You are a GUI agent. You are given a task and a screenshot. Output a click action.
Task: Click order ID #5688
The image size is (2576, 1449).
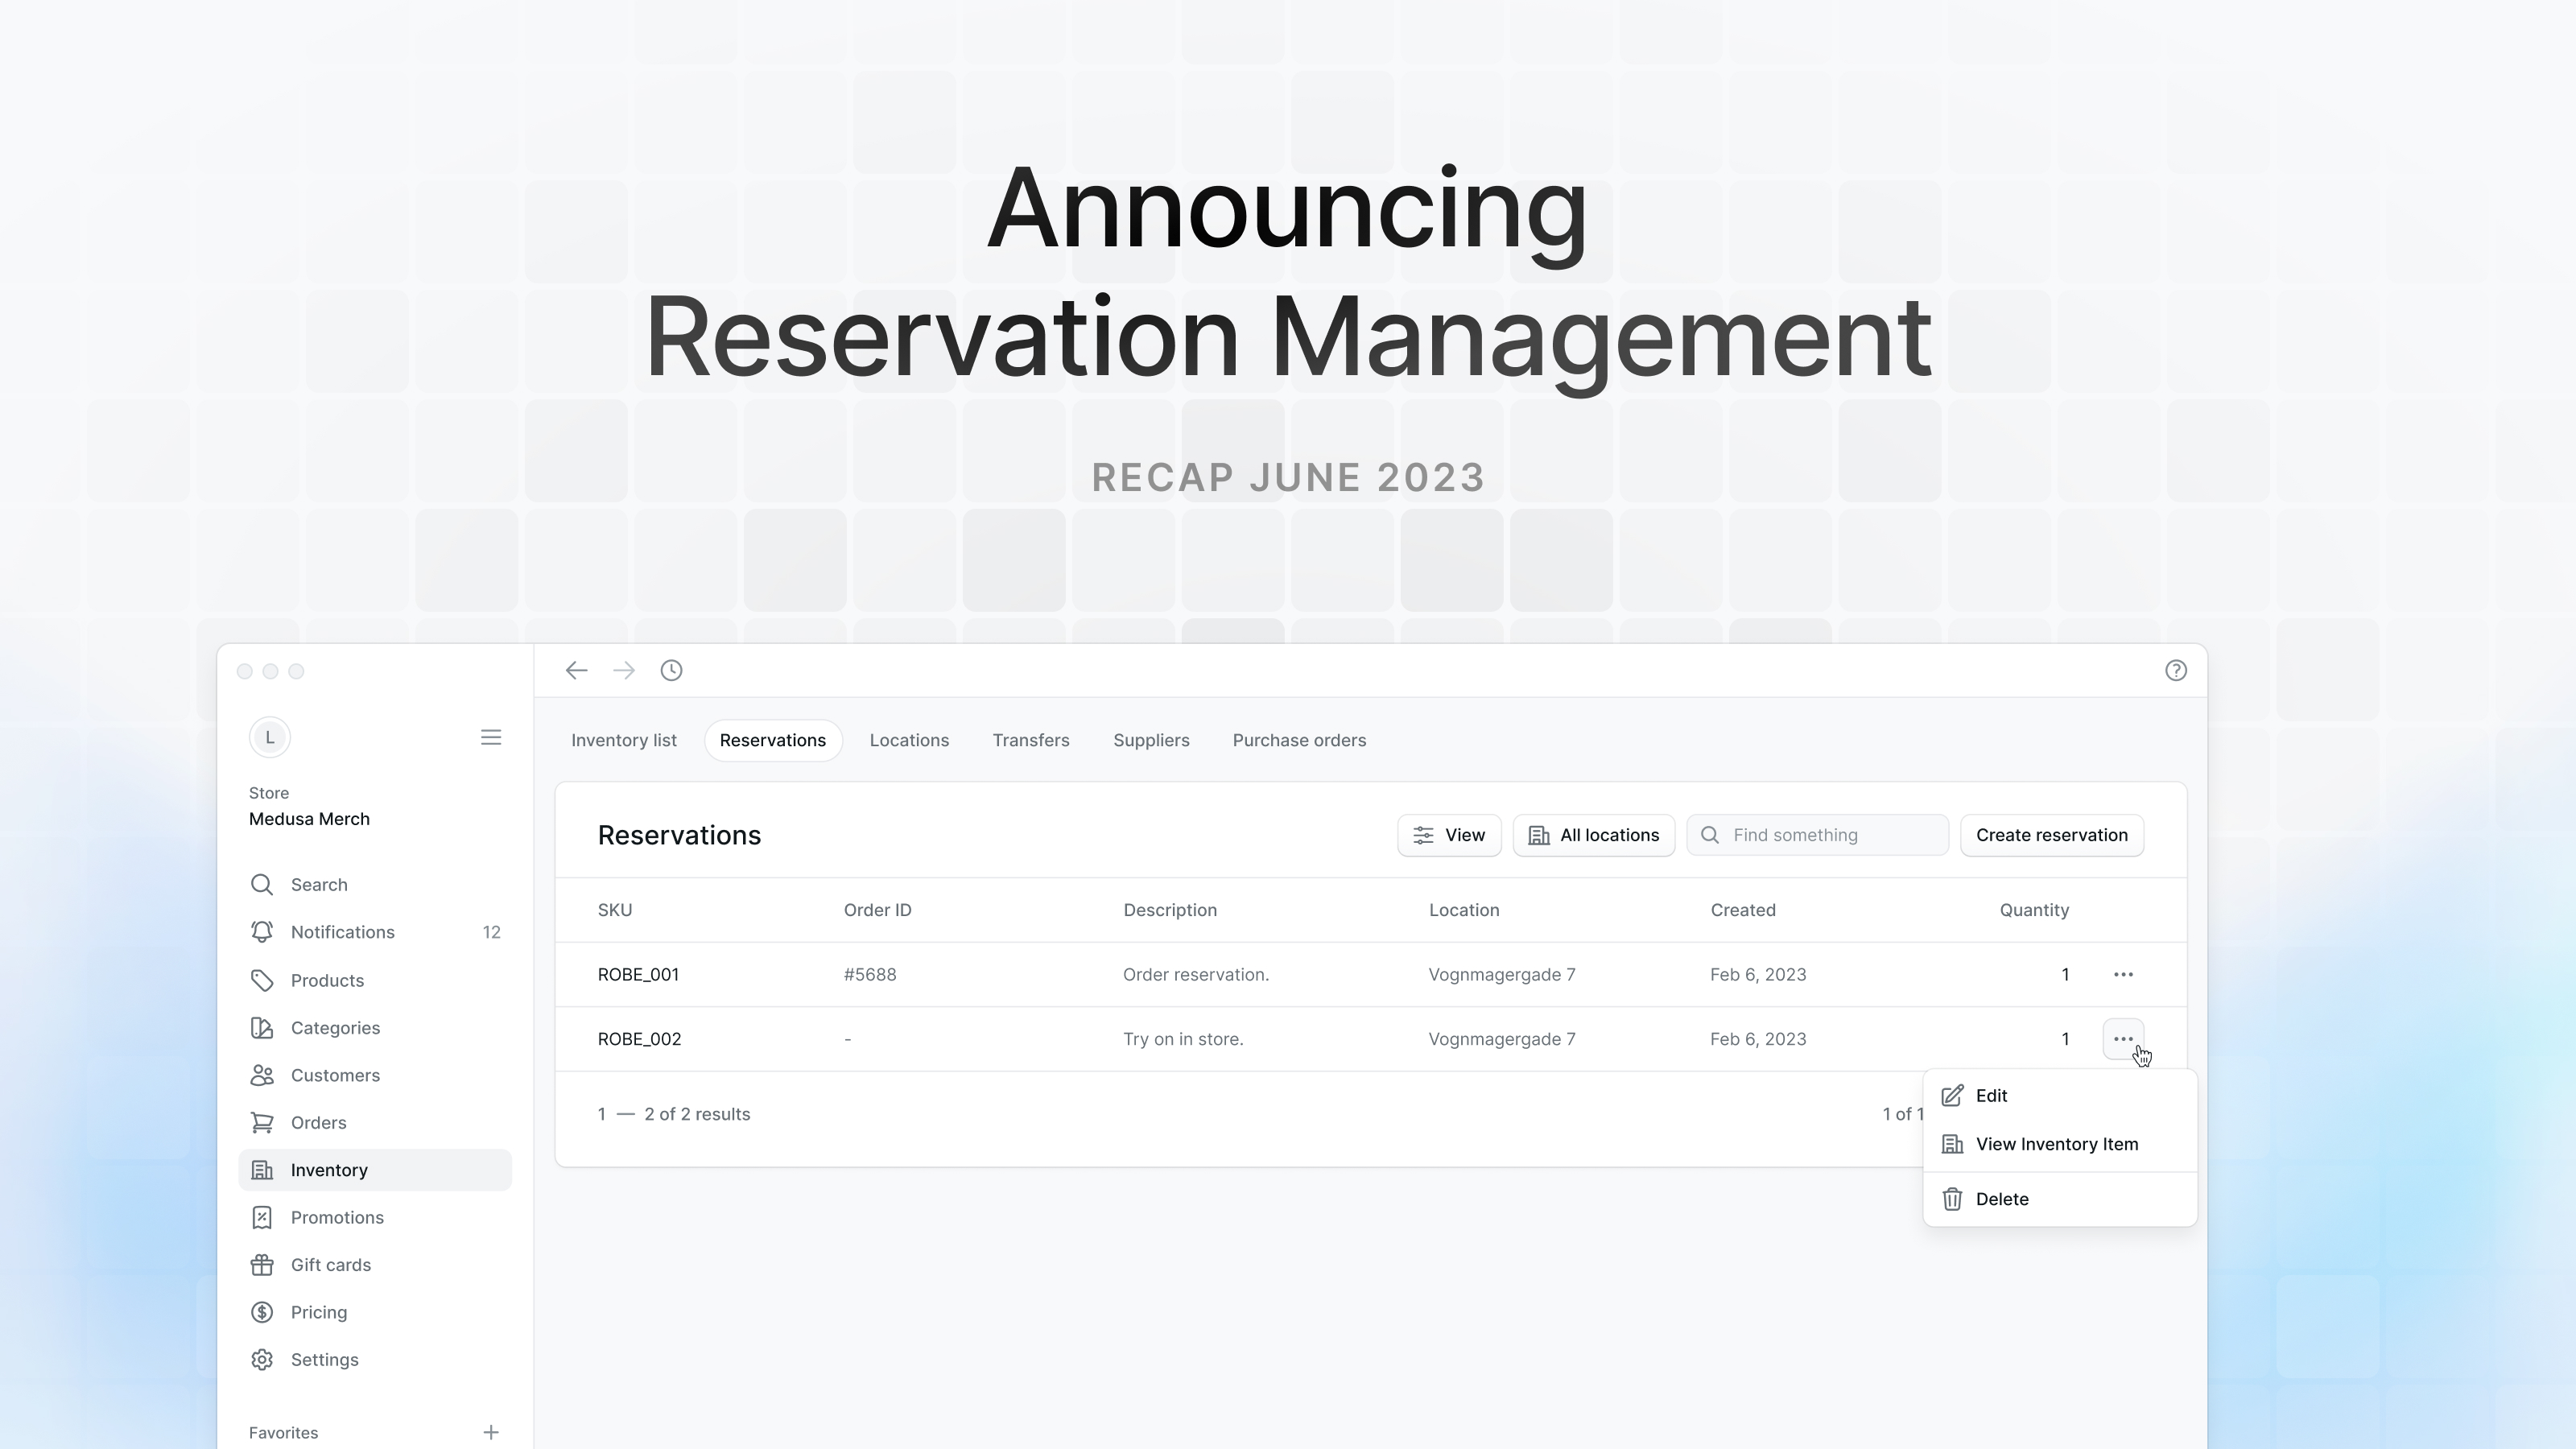coord(870,974)
